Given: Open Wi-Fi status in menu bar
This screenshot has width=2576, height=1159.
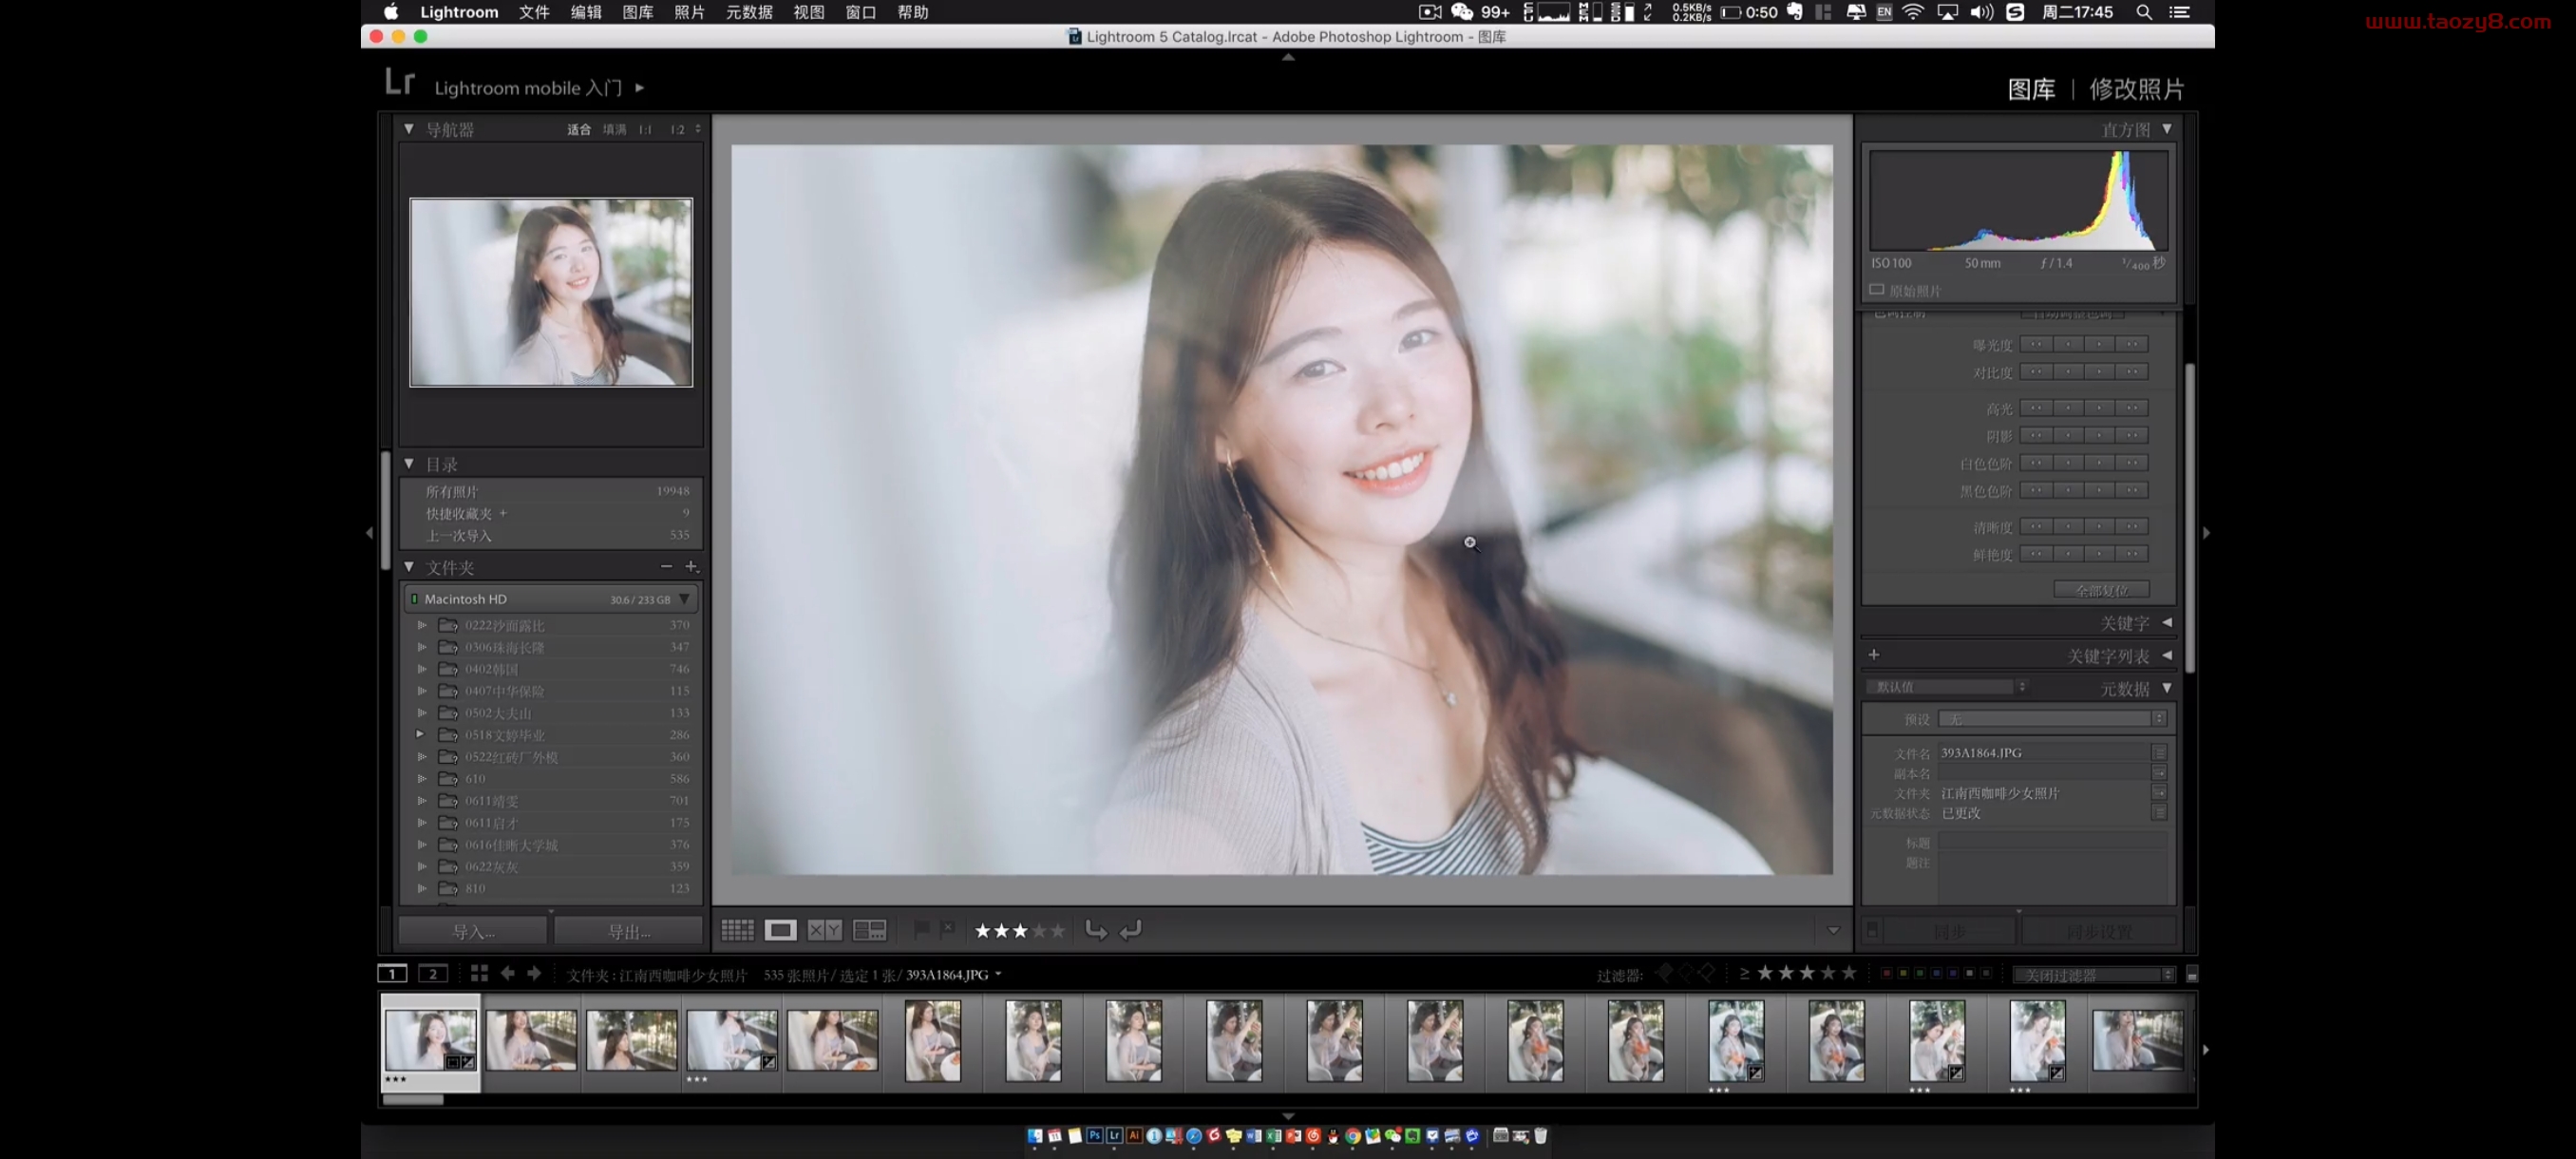Looking at the screenshot, I should [1913, 12].
